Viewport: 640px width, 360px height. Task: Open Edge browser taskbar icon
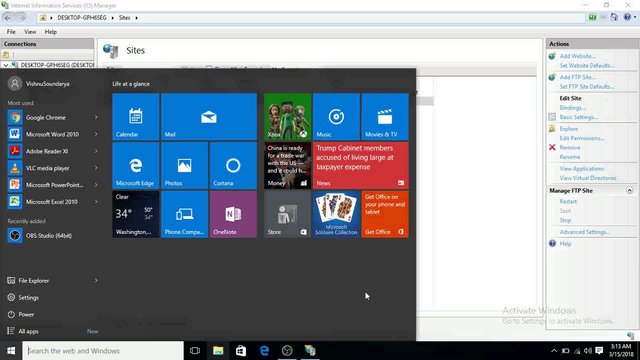264,351
